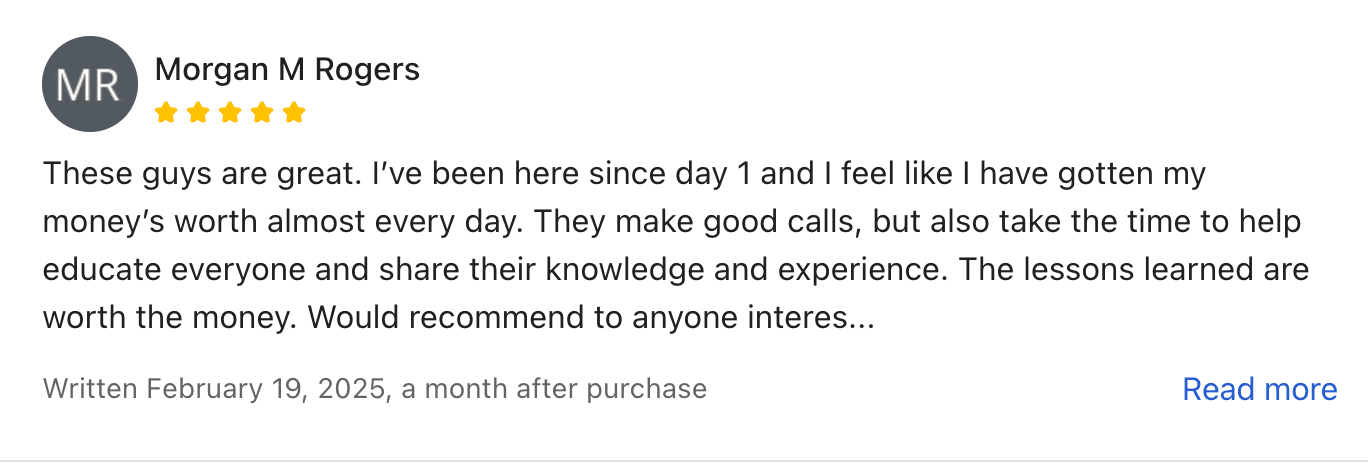Viewport: 1368px width, 466px height.
Task: Select the fifth and last rating star
Action: pos(294,112)
